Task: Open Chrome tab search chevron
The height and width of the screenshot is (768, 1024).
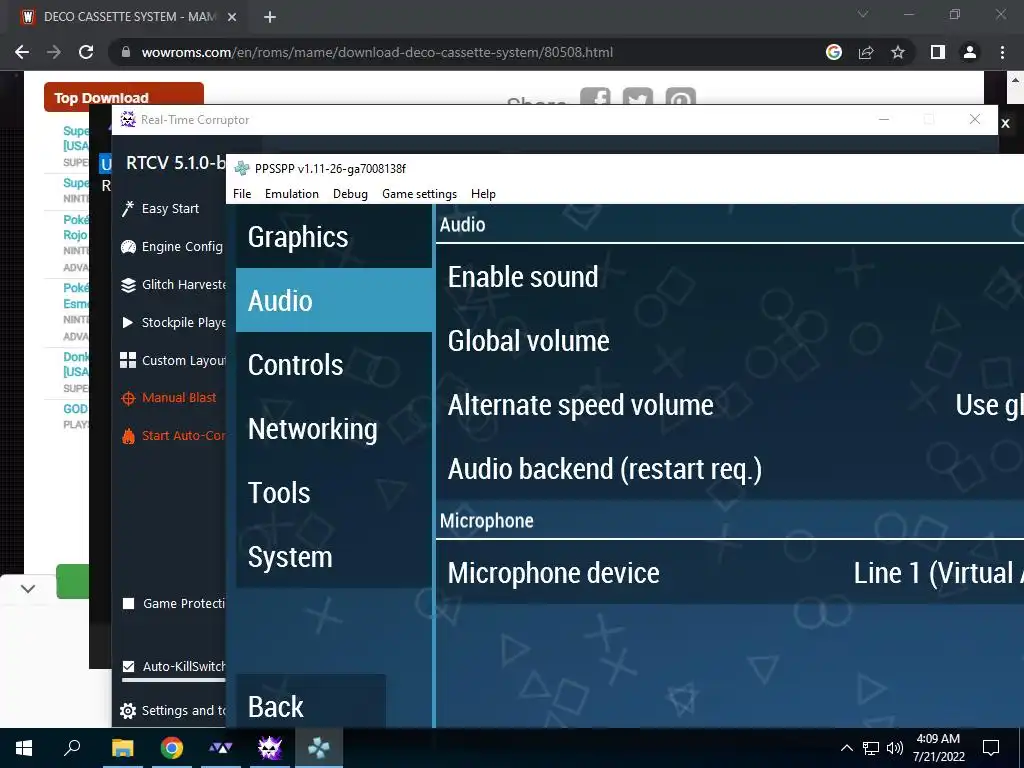Action: pos(863,14)
